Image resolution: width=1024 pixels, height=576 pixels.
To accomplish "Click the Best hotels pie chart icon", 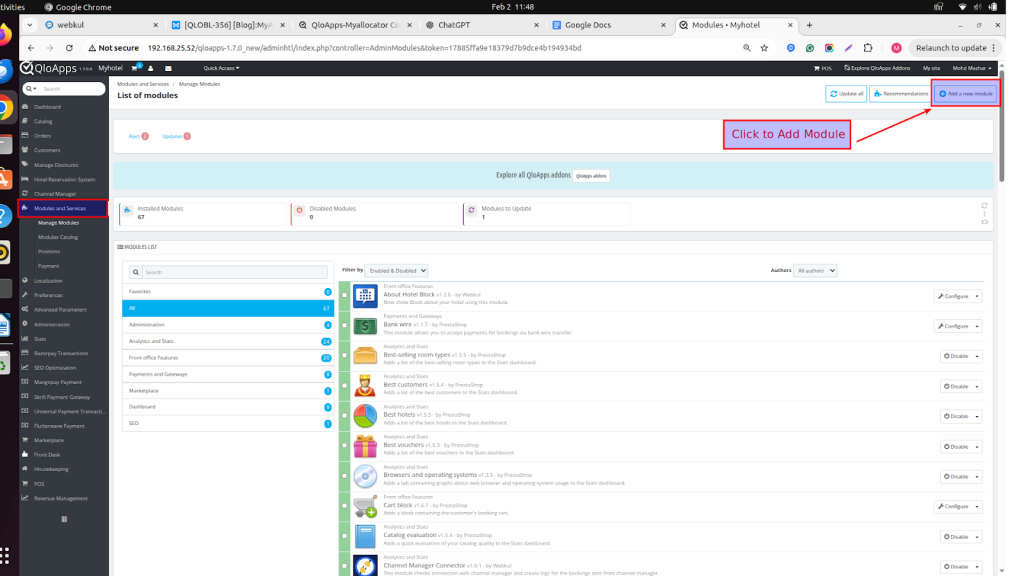I will tap(364, 416).
